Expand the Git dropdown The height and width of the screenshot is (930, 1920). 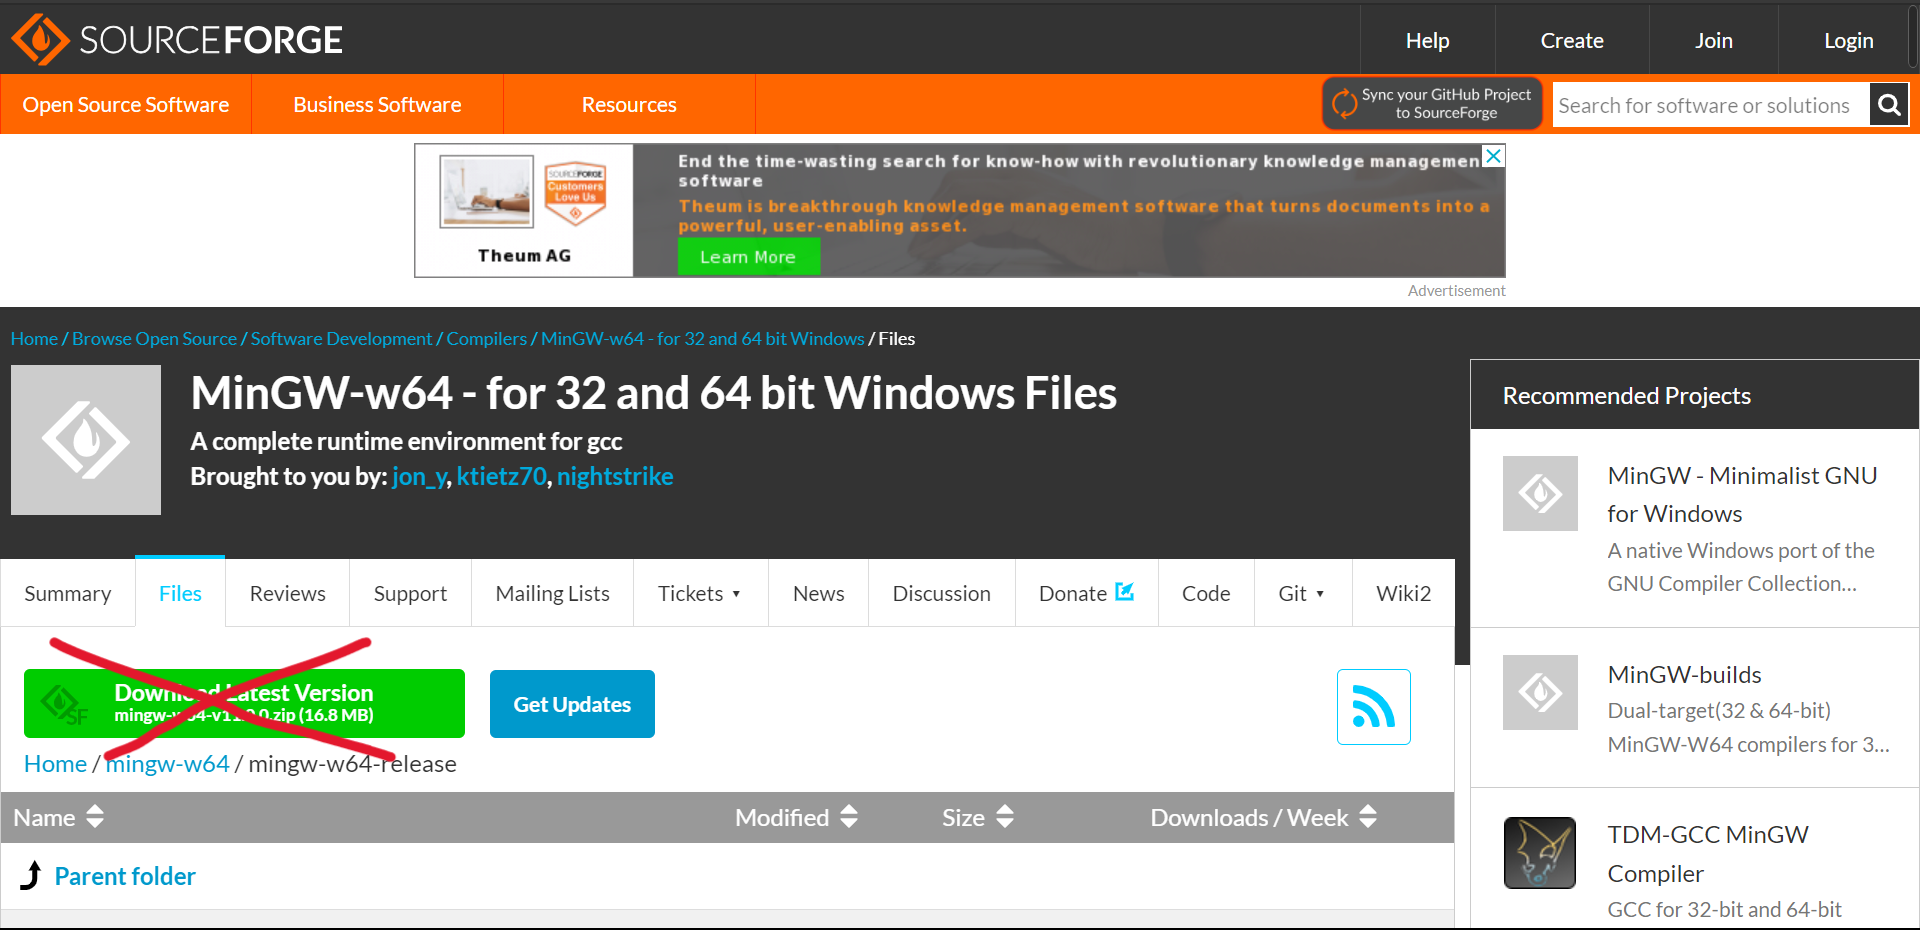(1302, 593)
